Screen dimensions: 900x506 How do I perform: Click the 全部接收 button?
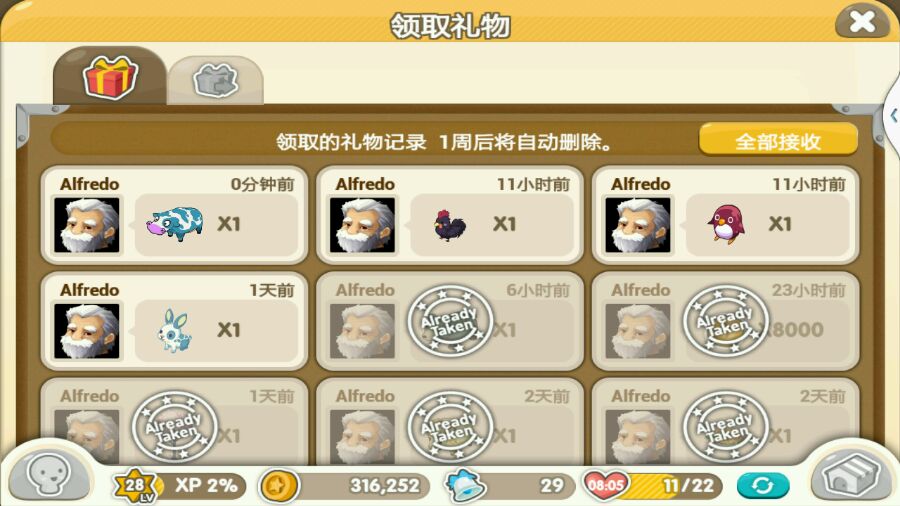click(778, 140)
